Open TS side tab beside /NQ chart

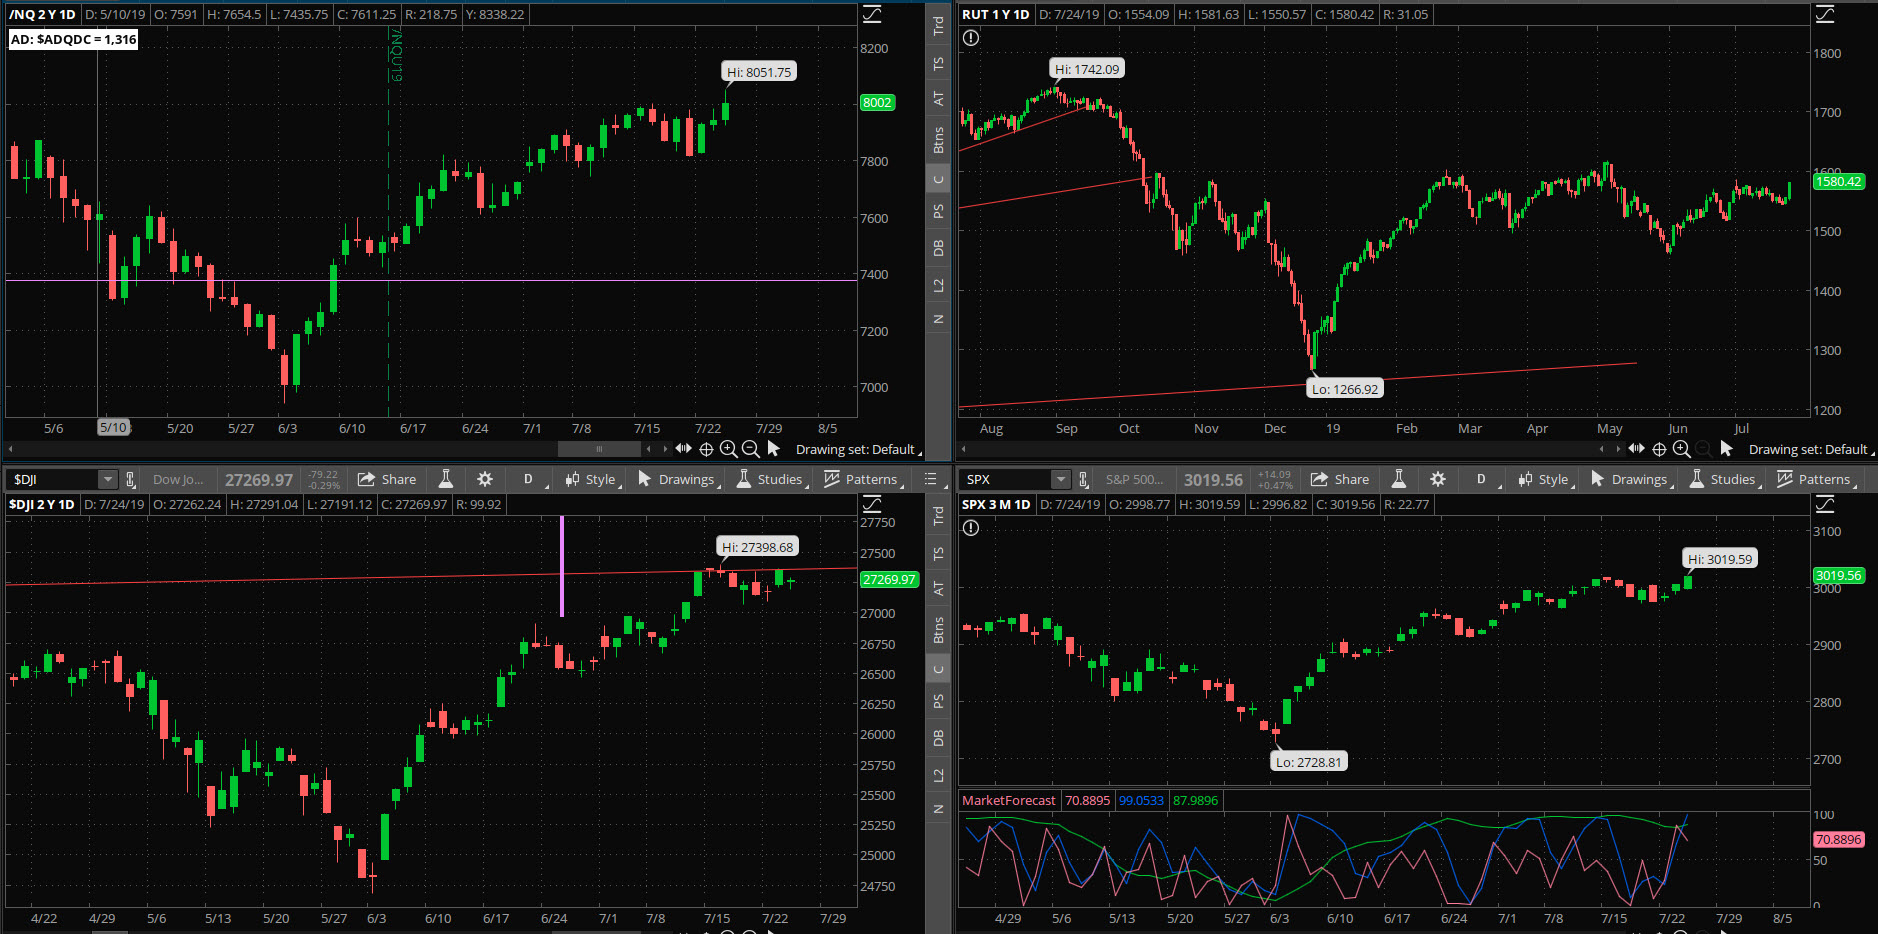[x=938, y=63]
